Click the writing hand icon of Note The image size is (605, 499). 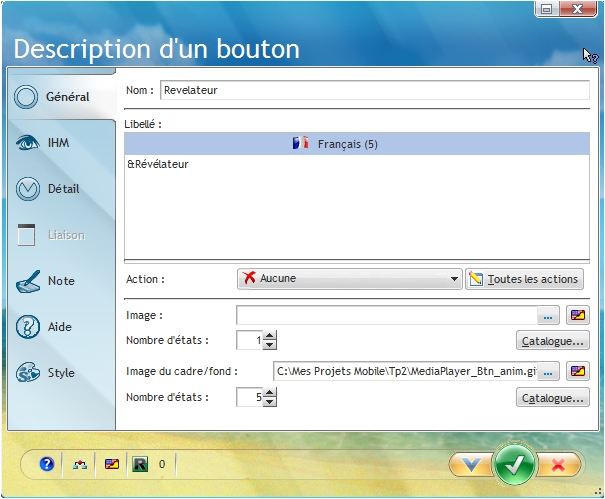(x=28, y=281)
